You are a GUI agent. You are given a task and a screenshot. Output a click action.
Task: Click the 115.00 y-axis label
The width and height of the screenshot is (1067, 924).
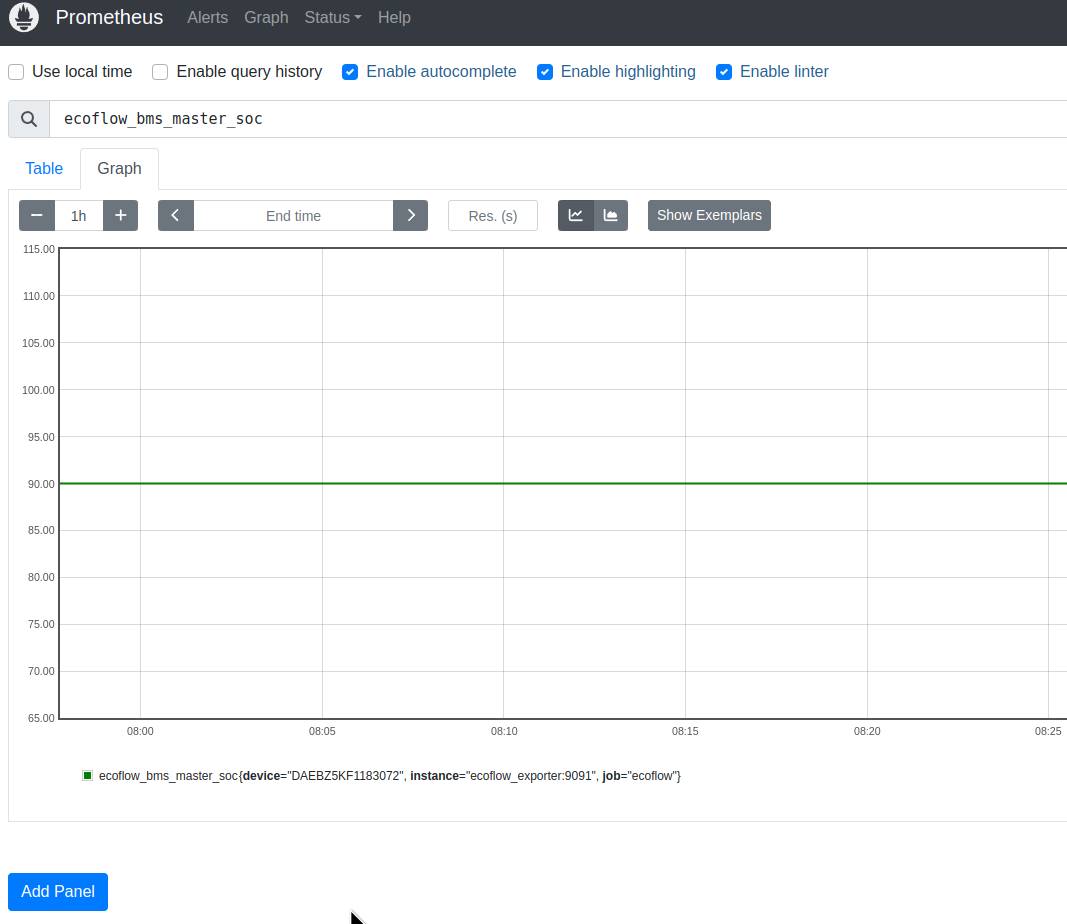pos(39,249)
